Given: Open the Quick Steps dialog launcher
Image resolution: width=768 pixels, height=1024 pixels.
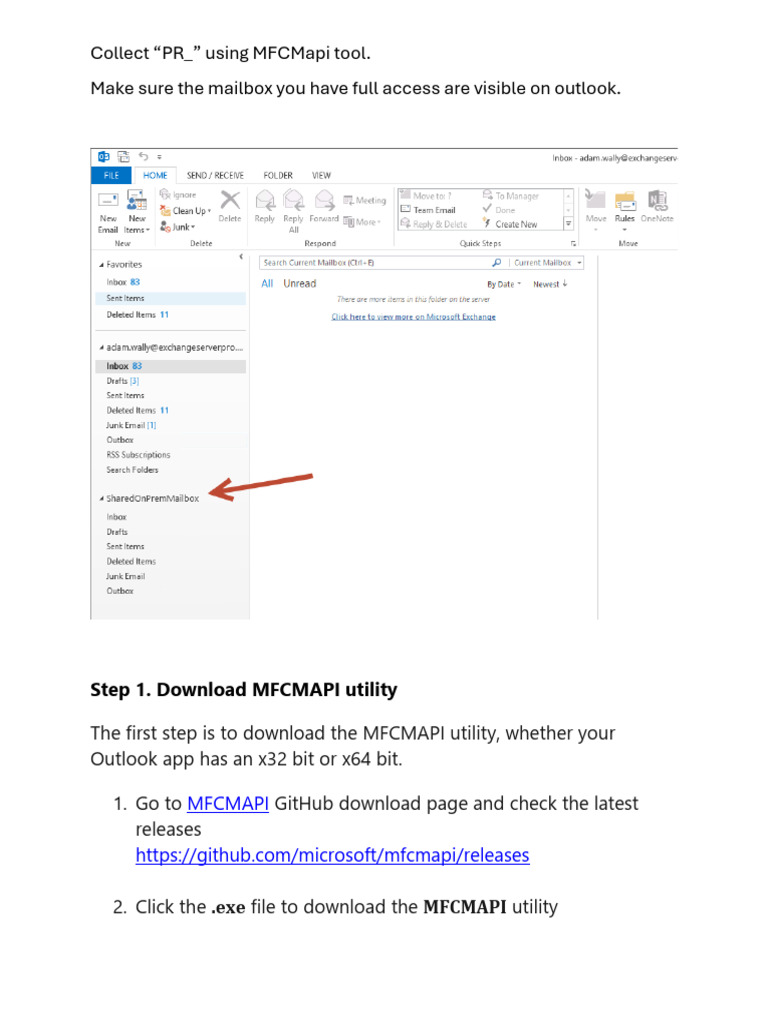Looking at the screenshot, I should pyautogui.click(x=573, y=244).
